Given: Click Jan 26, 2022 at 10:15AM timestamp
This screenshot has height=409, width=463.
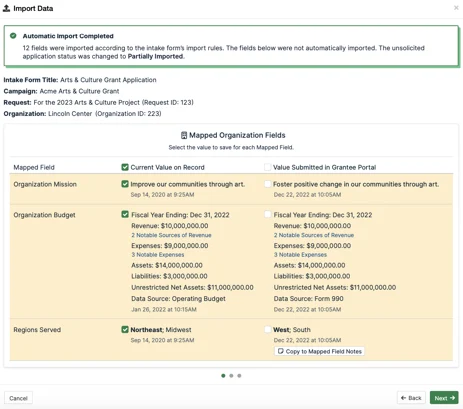Looking at the screenshot, I should (x=164, y=310).
